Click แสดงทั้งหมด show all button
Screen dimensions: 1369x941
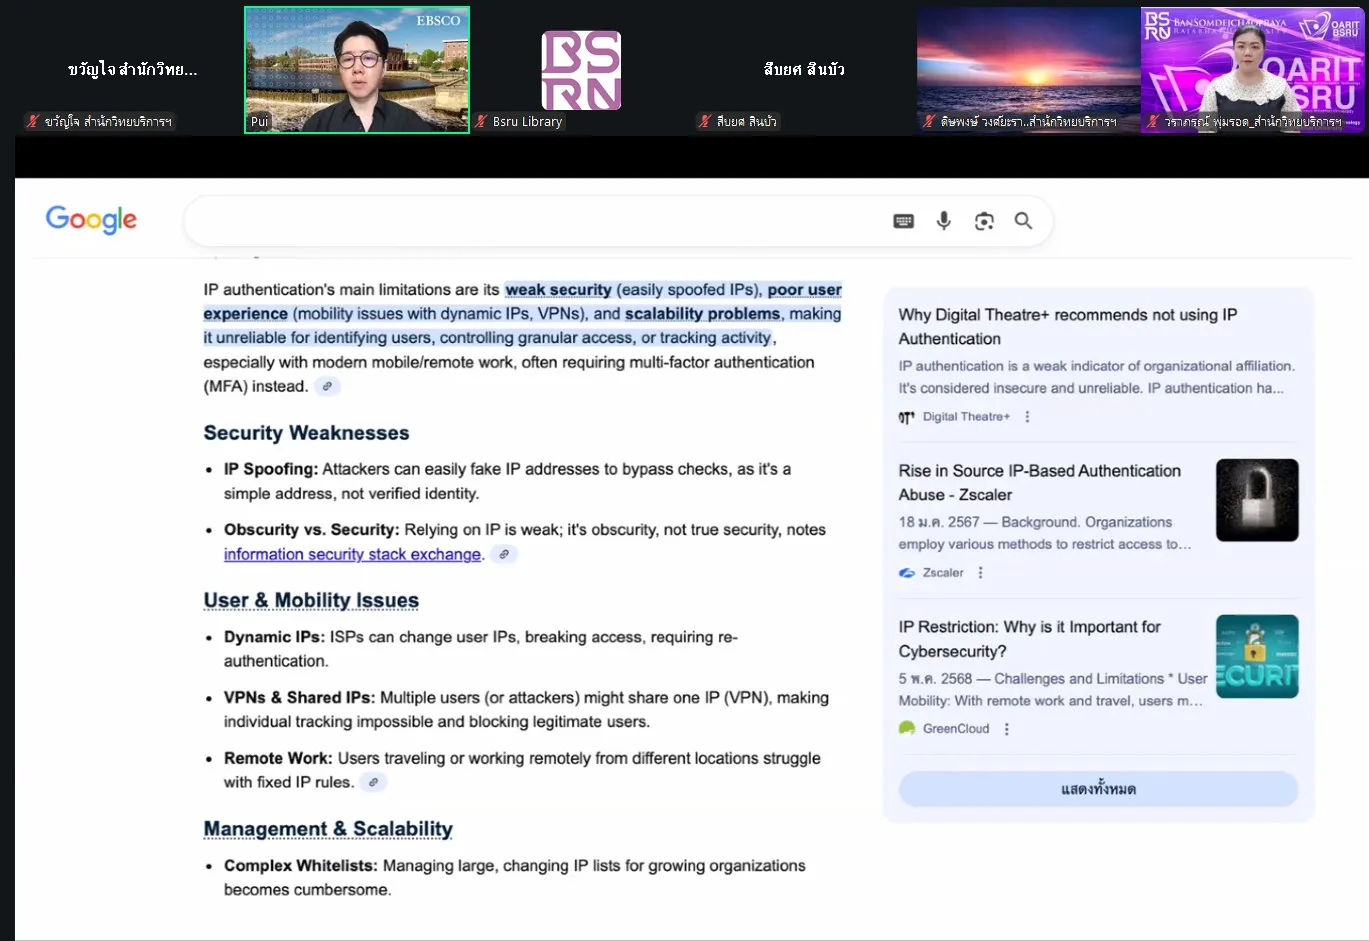click(1098, 789)
